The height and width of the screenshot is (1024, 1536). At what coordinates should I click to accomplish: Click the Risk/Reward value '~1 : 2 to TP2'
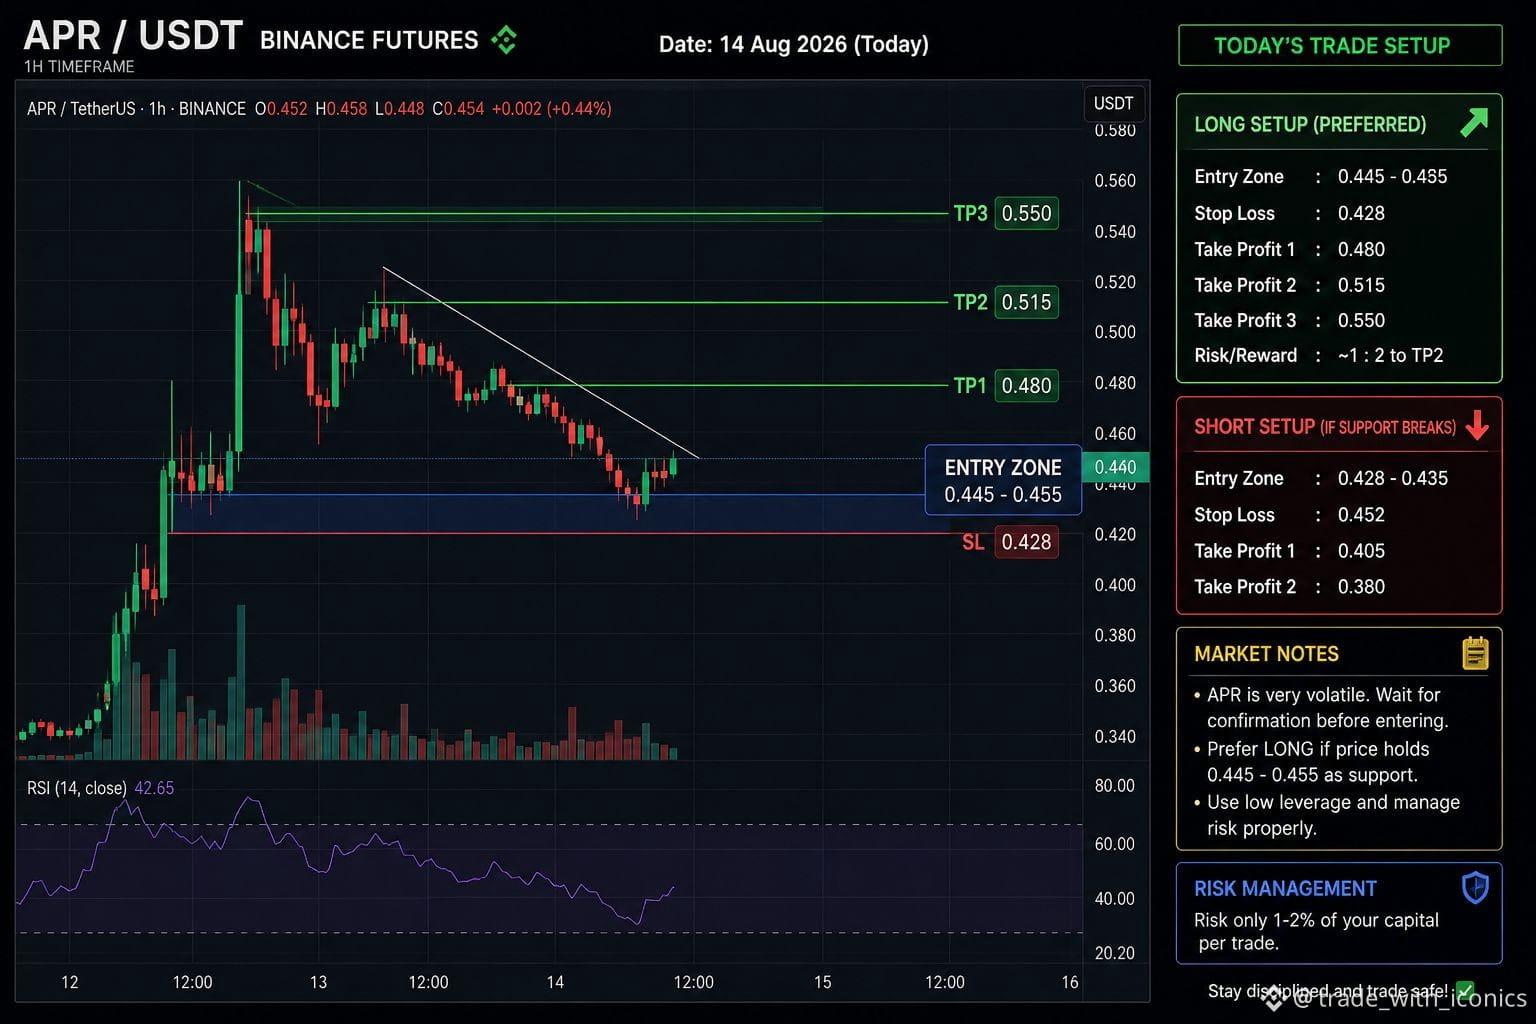pos(1390,355)
